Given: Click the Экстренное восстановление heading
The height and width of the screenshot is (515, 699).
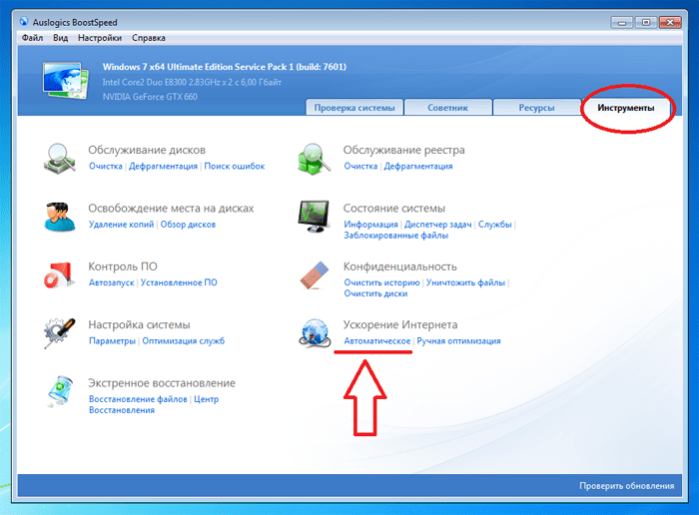Looking at the screenshot, I should point(162,383).
